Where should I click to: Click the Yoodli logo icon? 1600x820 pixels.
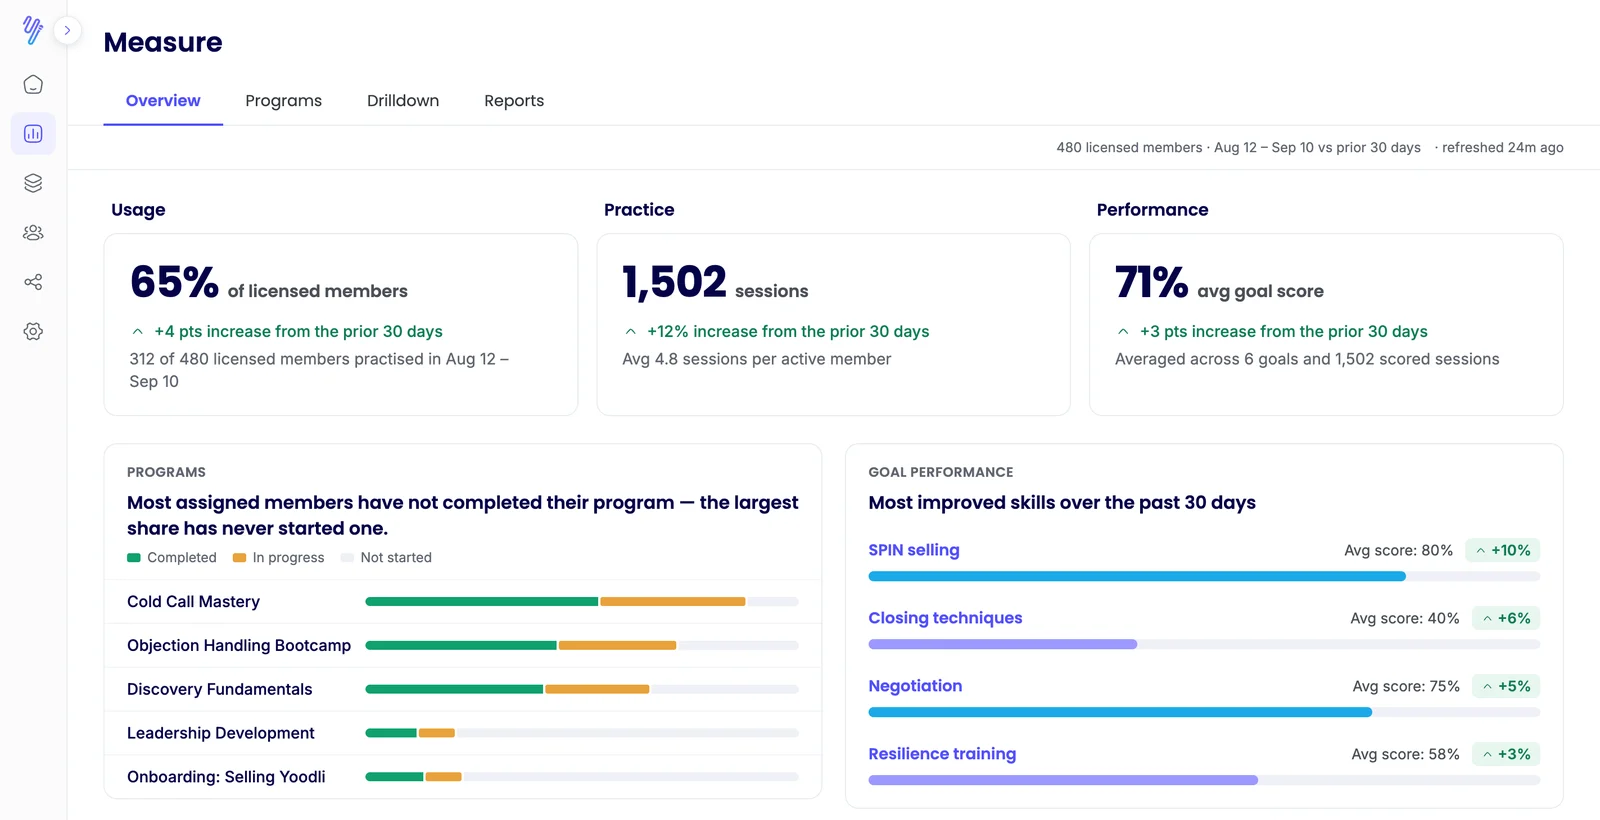pyautogui.click(x=33, y=30)
